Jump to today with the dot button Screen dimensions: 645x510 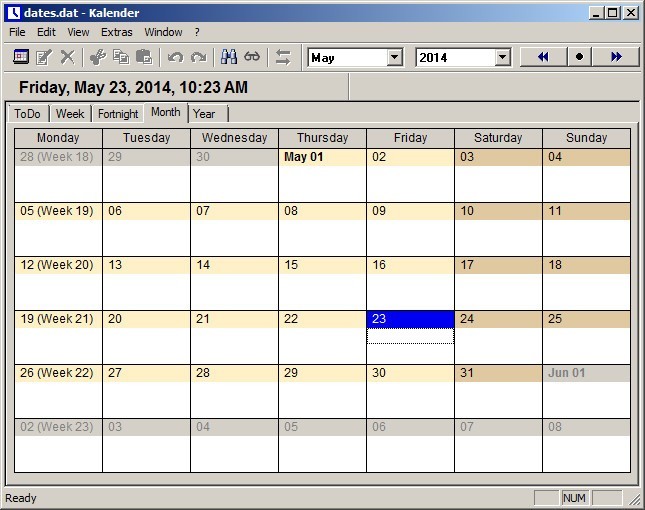click(x=580, y=57)
